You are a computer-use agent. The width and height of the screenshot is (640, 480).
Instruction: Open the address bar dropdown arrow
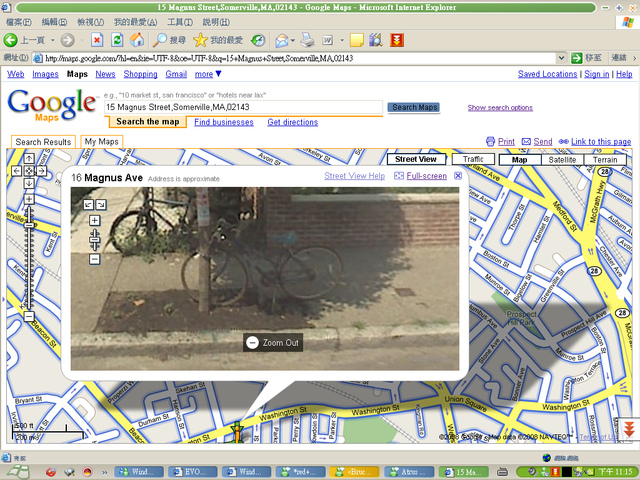(561, 58)
